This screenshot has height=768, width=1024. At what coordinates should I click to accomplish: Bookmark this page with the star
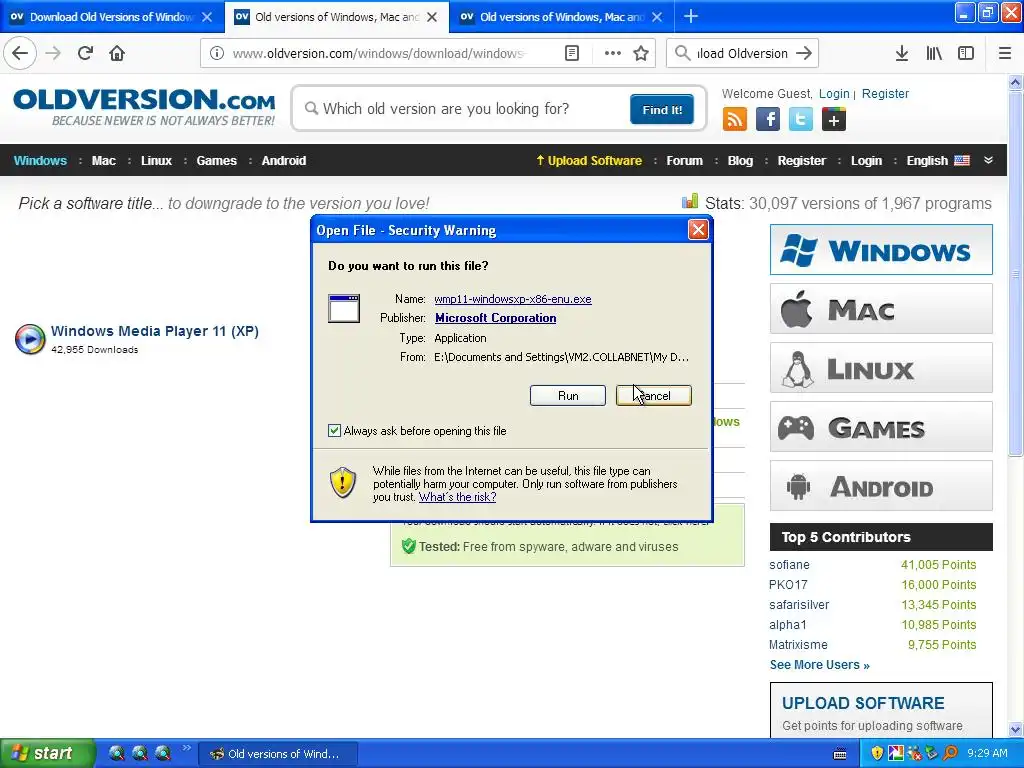(641, 53)
